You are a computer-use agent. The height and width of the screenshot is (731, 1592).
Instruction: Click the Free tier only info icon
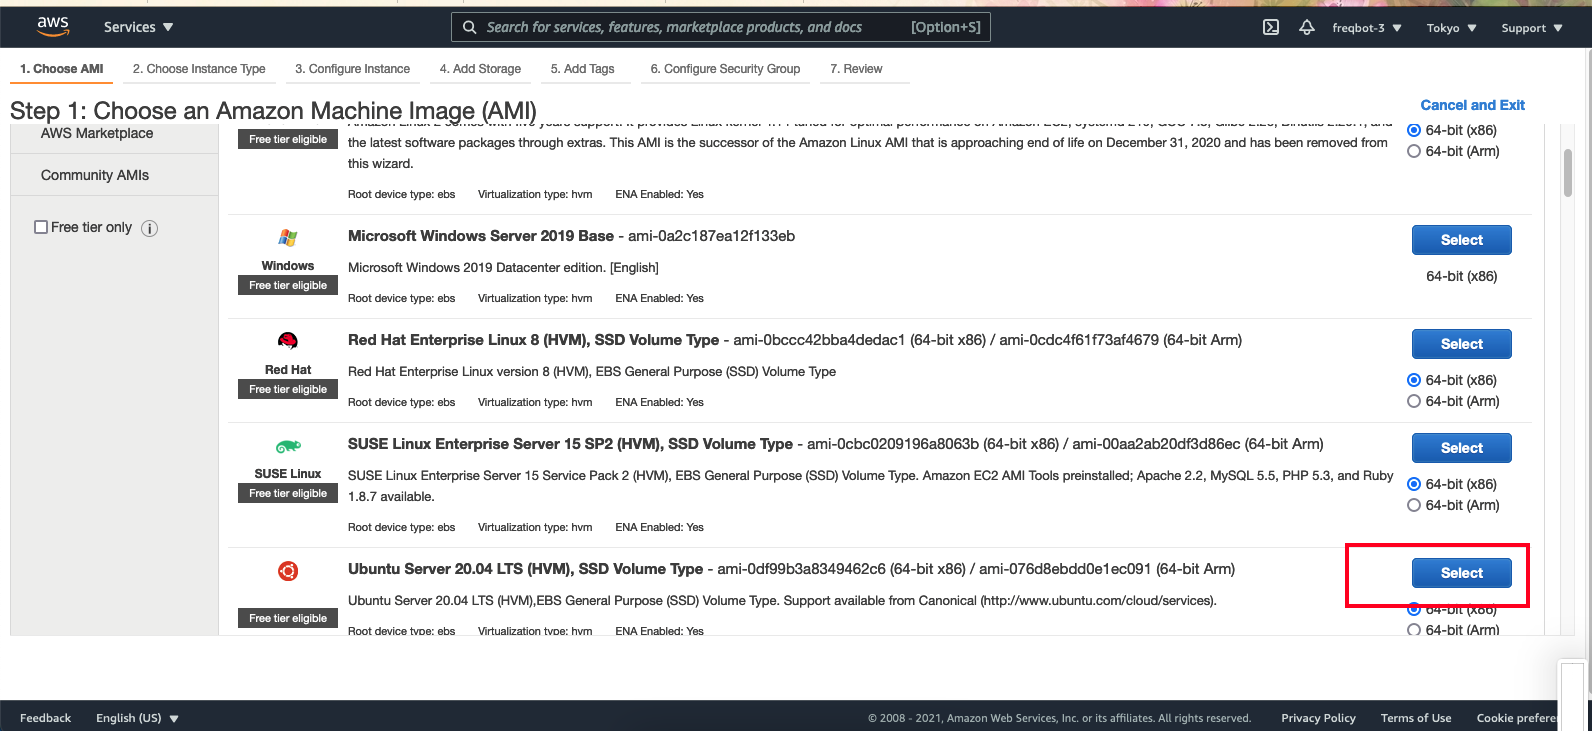150,228
